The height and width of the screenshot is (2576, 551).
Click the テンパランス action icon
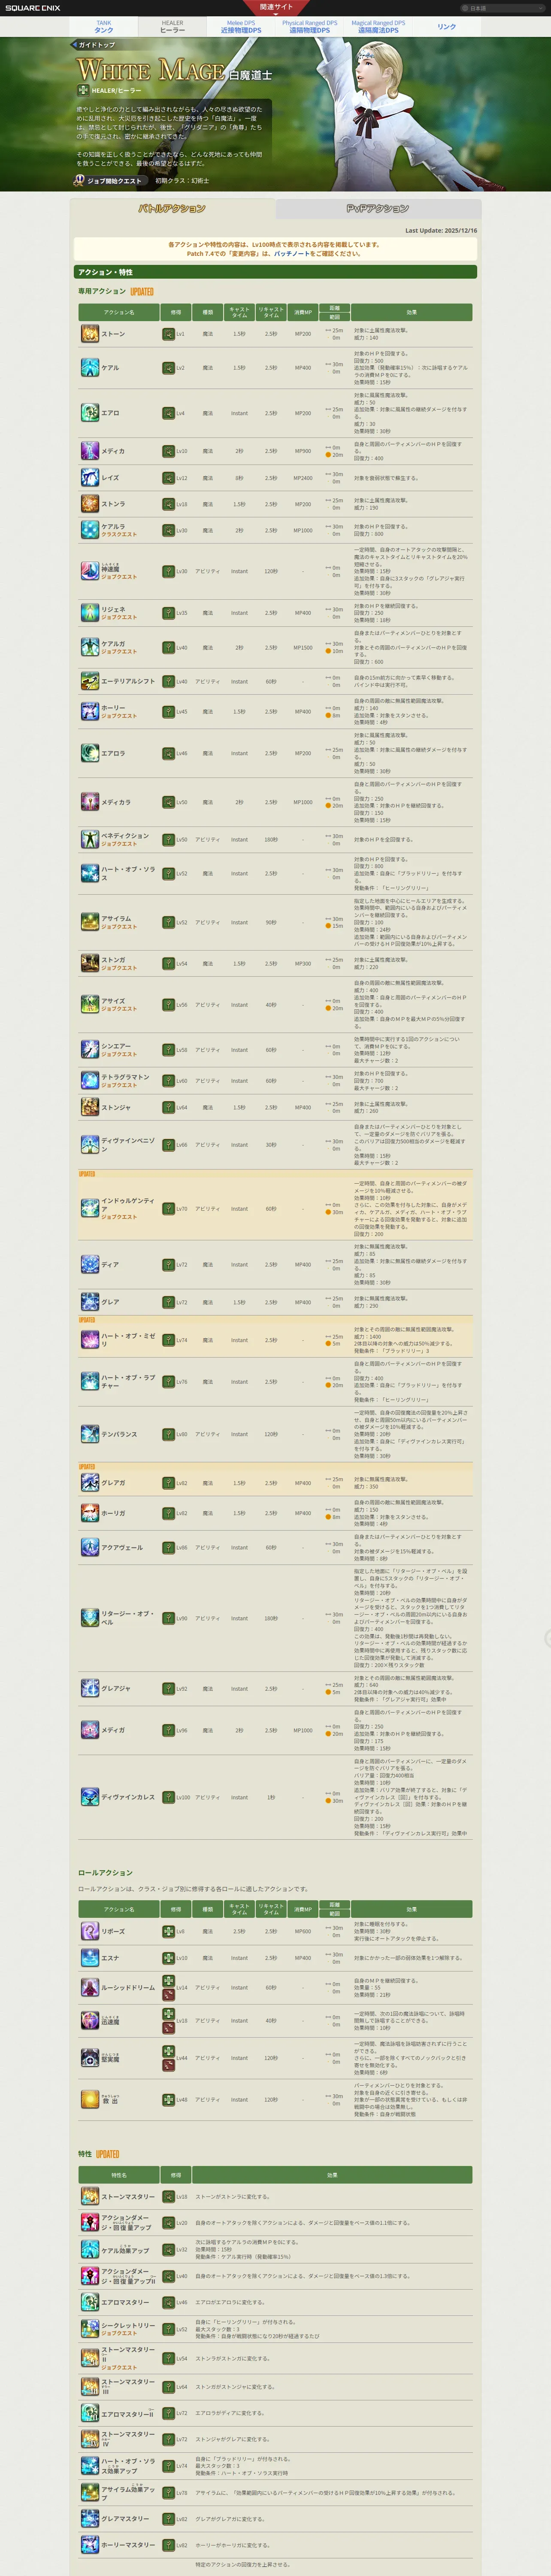90,1434
